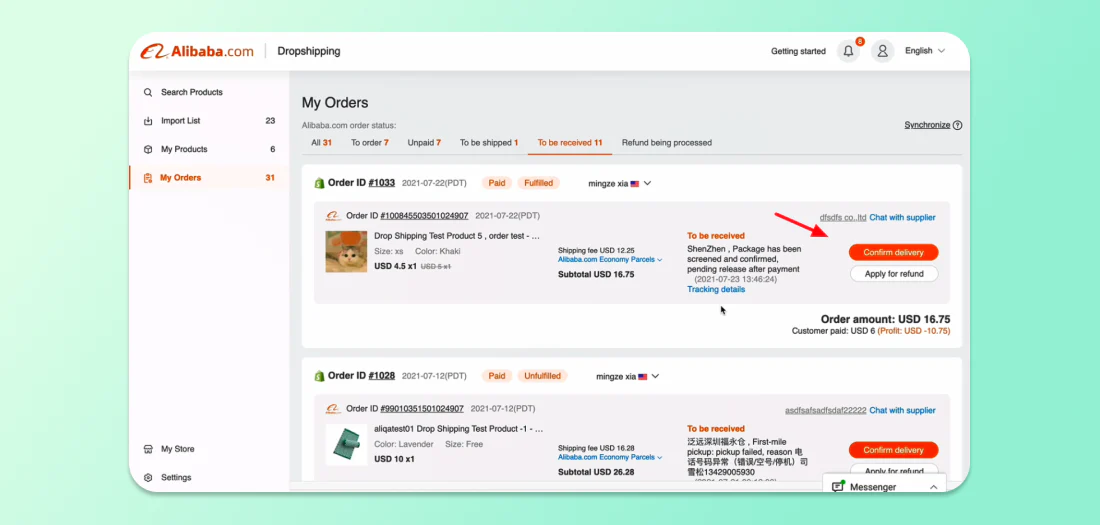Expand the Messenger panel chevron

(933, 487)
